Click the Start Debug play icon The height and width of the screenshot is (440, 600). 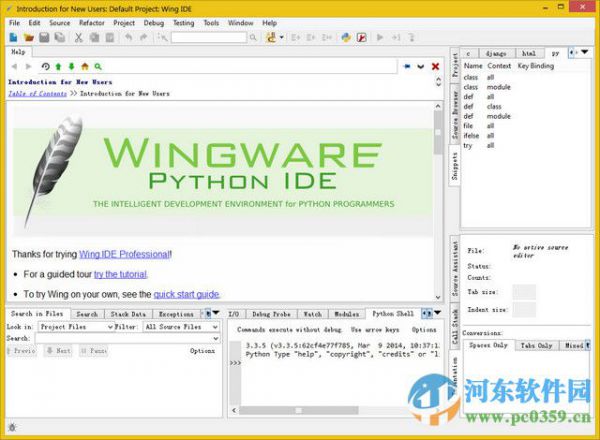tap(380, 37)
